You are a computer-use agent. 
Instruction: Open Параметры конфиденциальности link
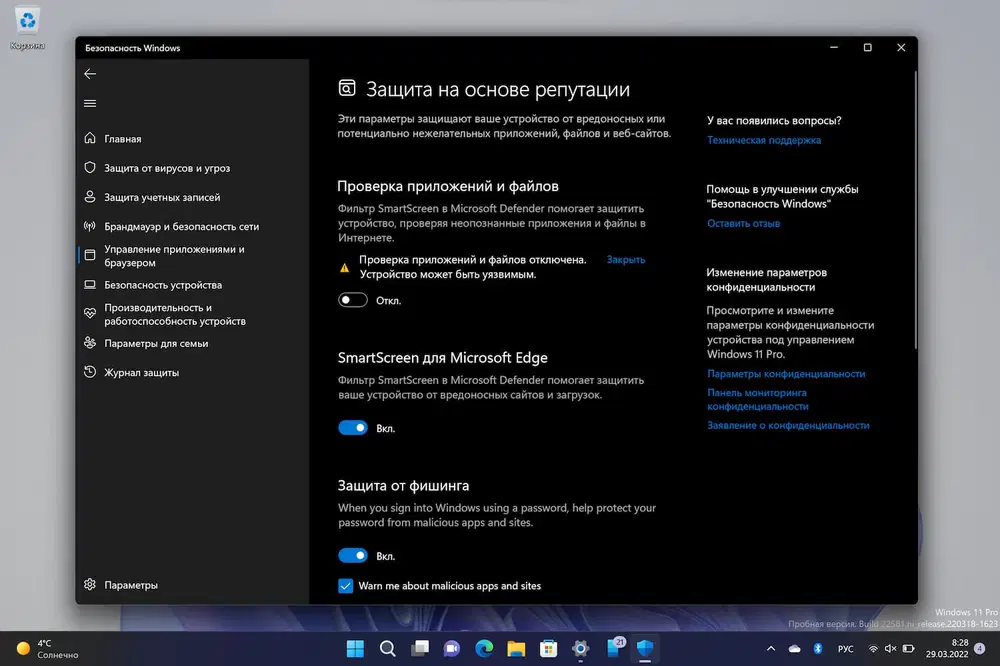click(786, 374)
